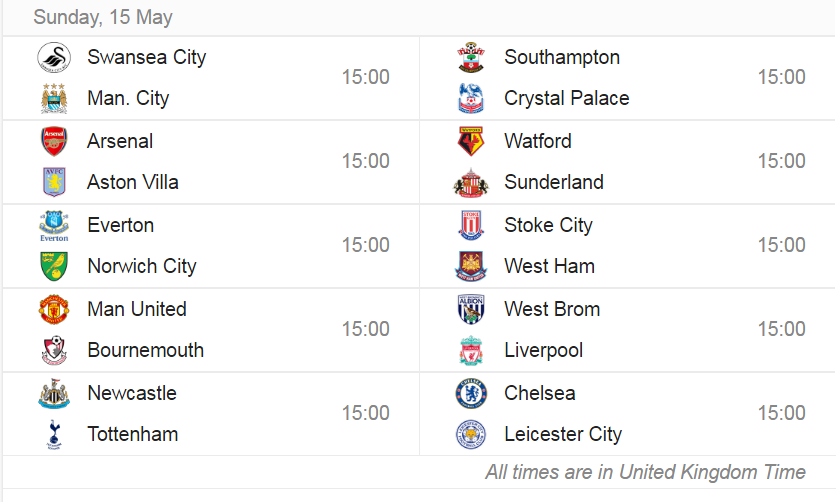The height and width of the screenshot is (502, 836).
Task: Click the Liverpool club crest
Action: (471, 350)
